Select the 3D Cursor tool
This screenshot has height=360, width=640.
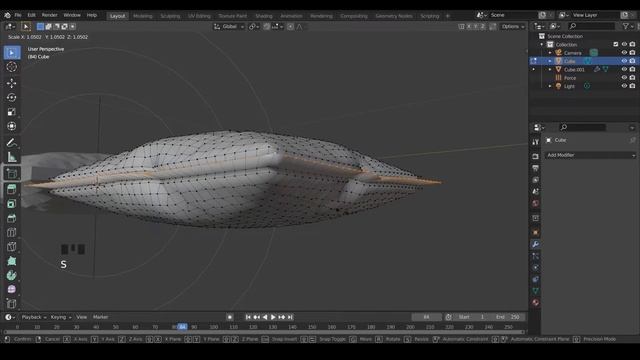coord(12,67)
